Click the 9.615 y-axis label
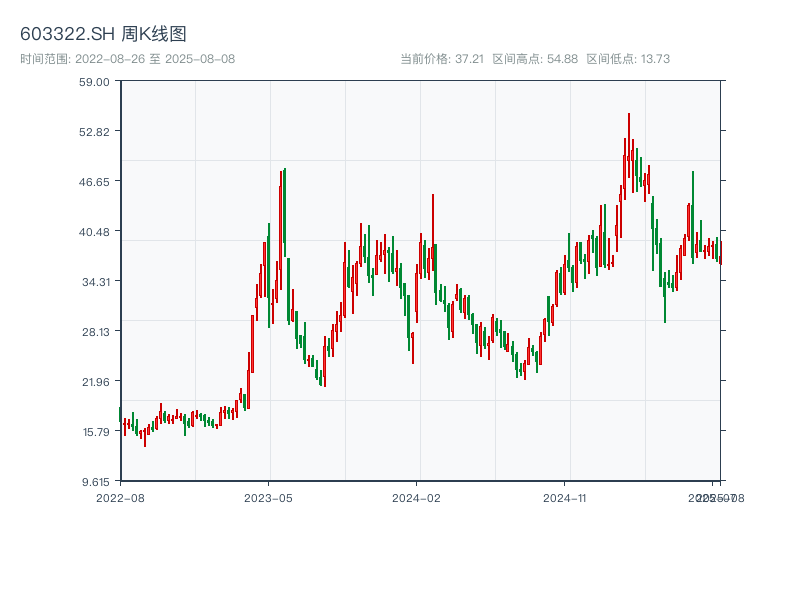This screenshot has height=600, width=800. point(94,481)
